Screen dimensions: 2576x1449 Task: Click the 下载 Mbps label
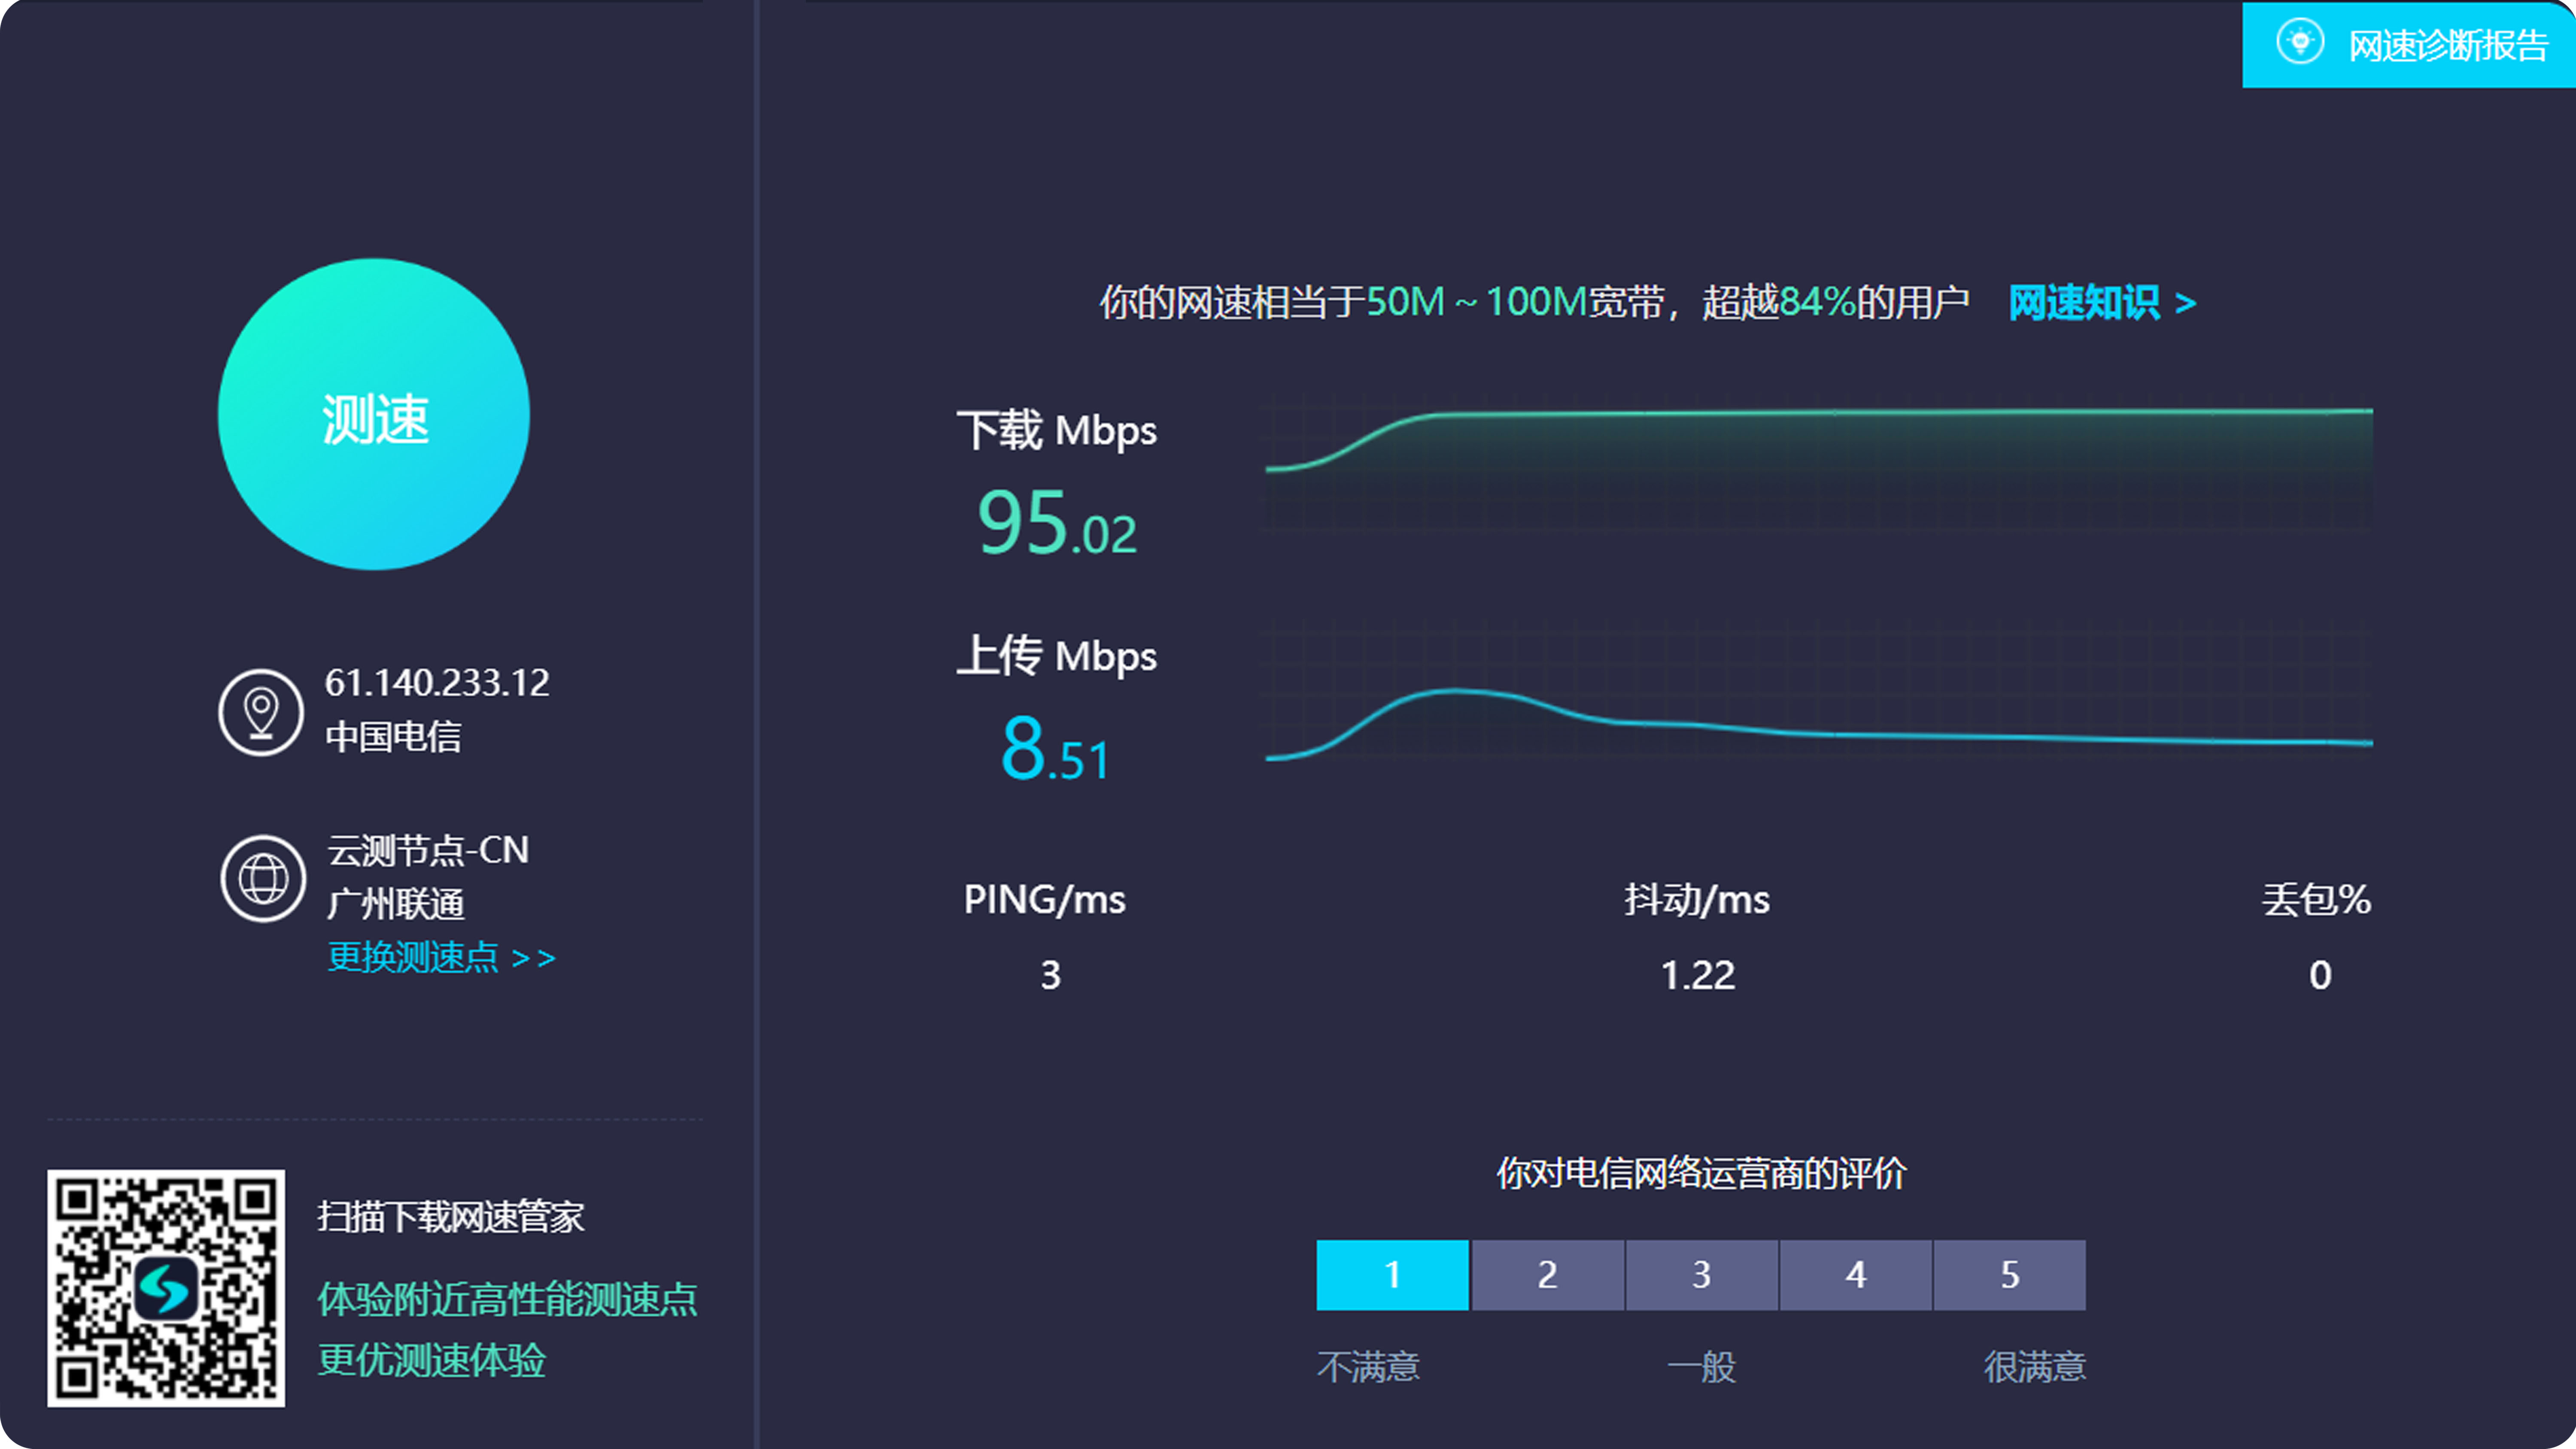click(x=1056, y=430)
